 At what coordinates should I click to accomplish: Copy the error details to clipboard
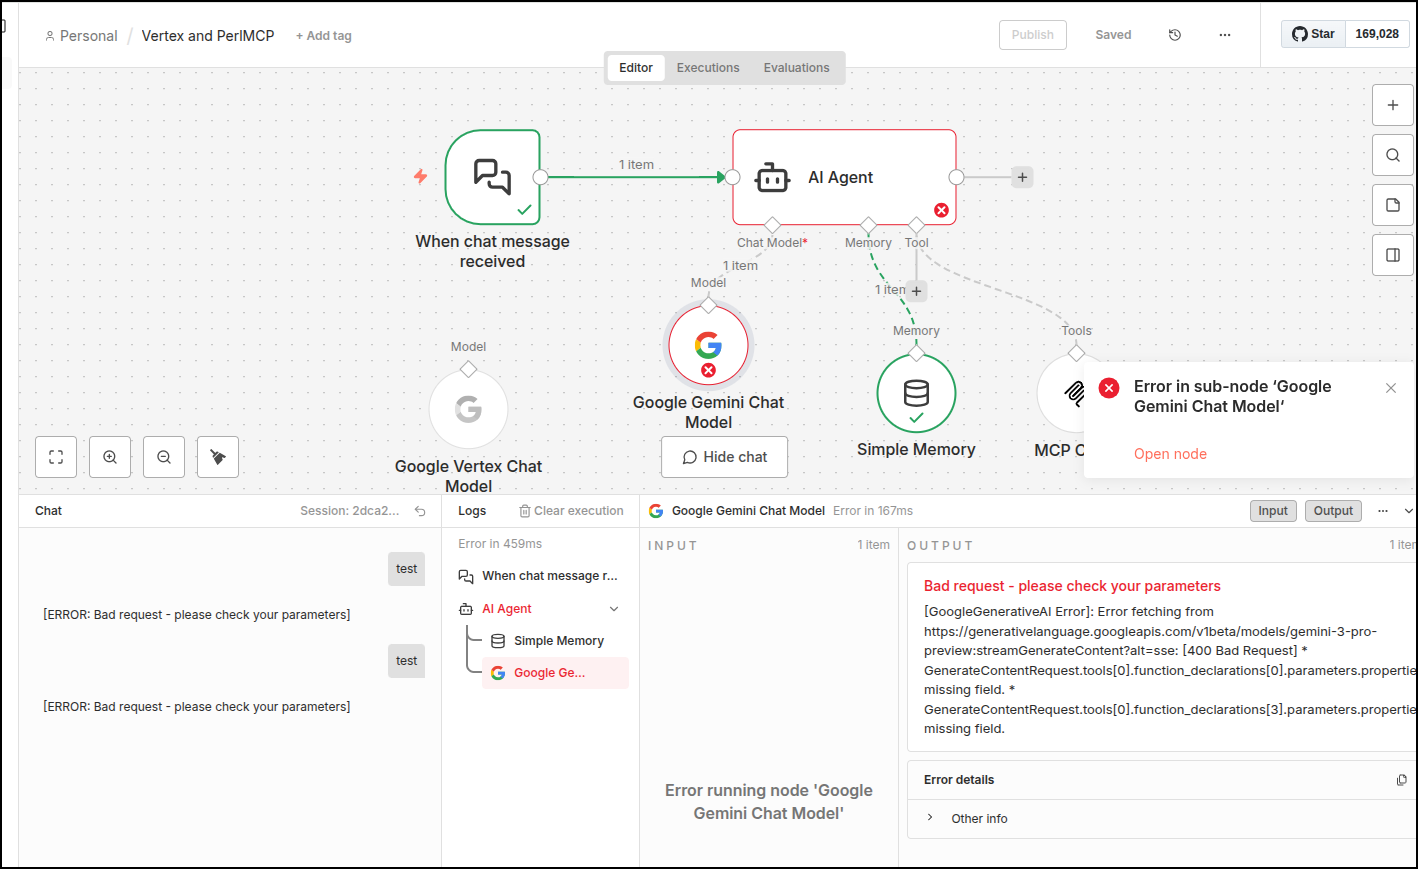pos(1401,780)
